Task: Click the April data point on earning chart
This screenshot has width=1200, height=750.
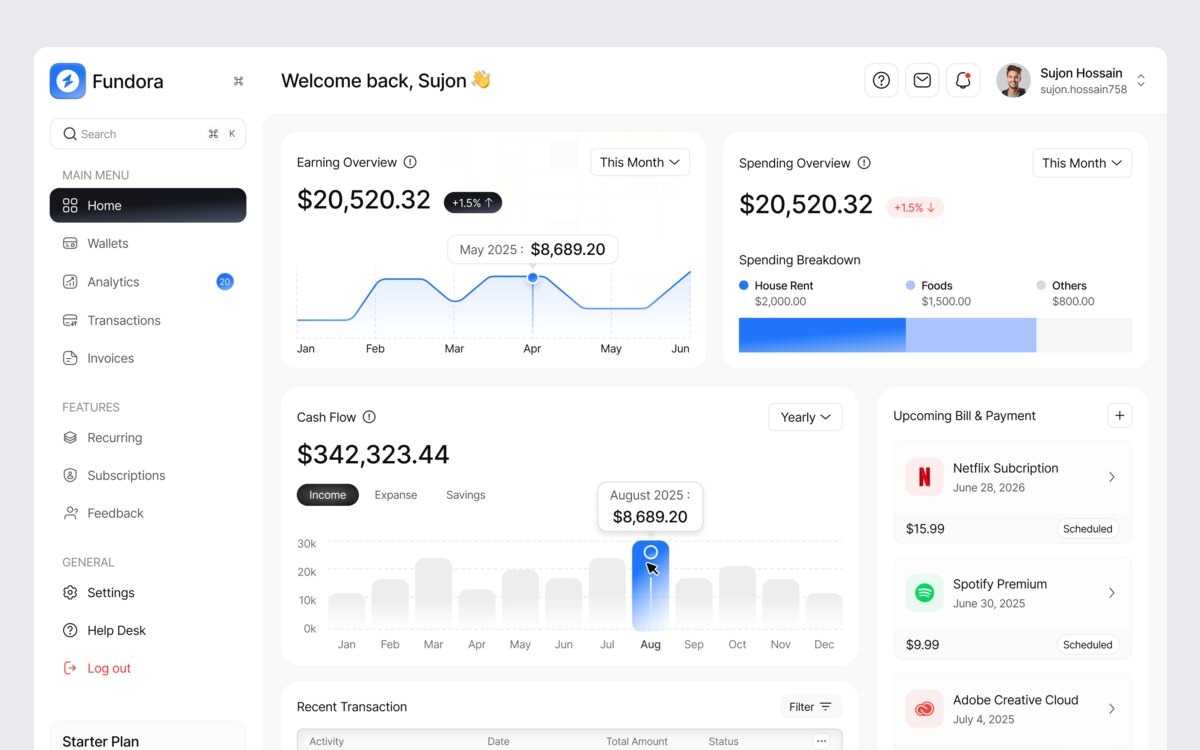Action: 533,277
